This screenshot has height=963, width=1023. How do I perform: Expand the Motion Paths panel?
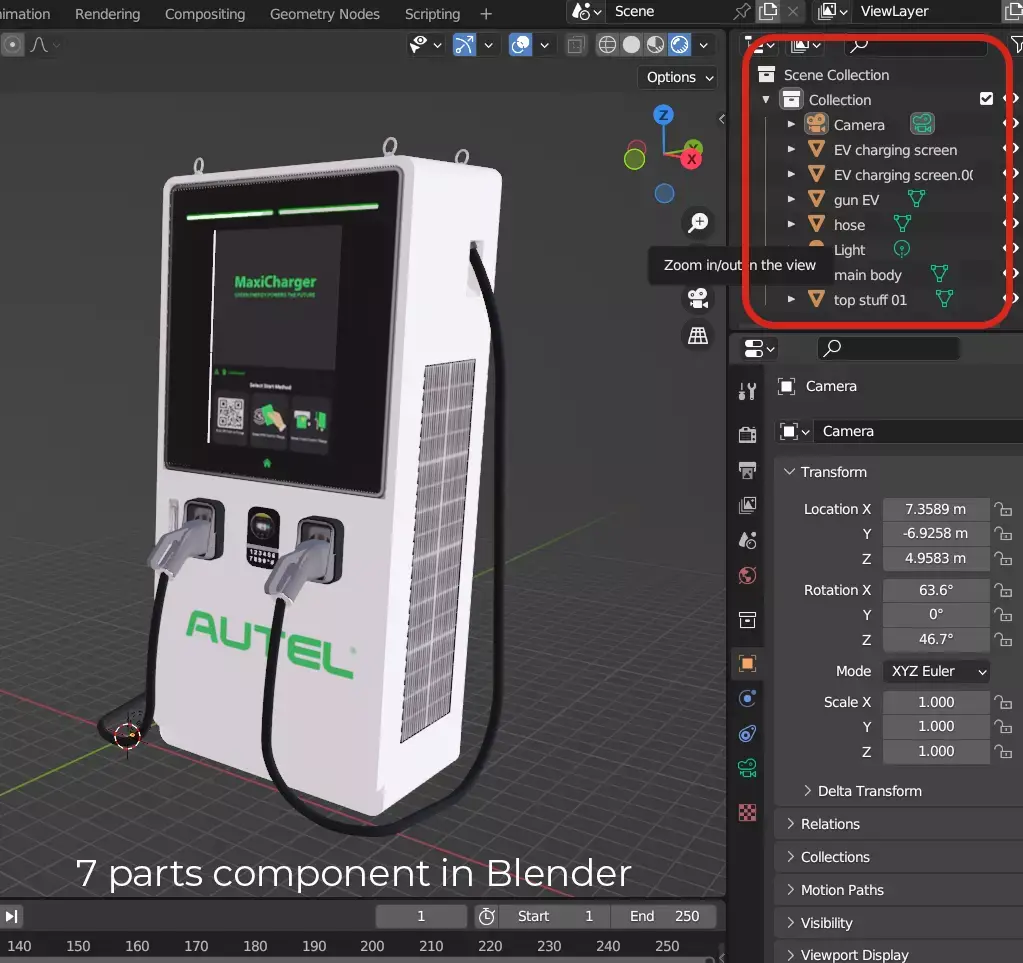tap(842, 890)
